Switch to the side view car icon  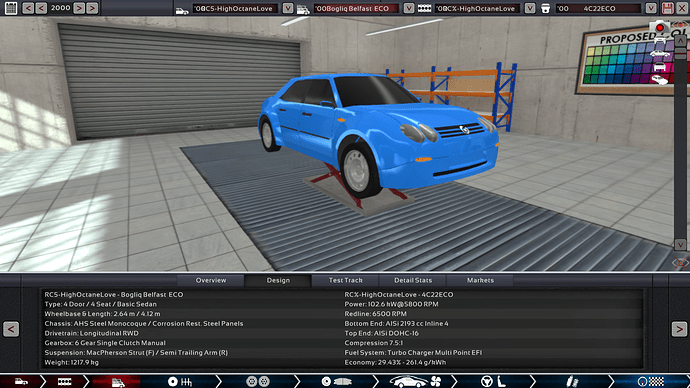[660, 54]
